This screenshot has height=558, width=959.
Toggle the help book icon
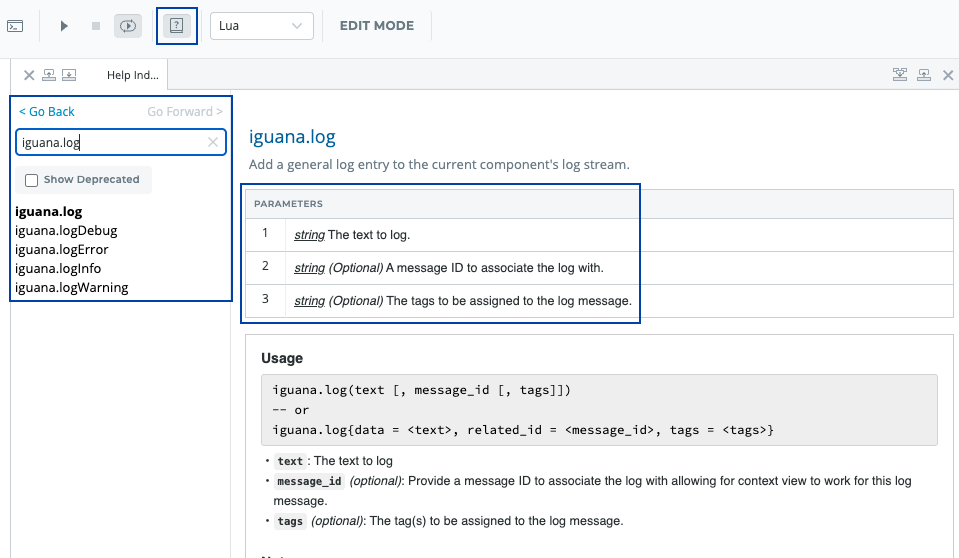point(177,26)
